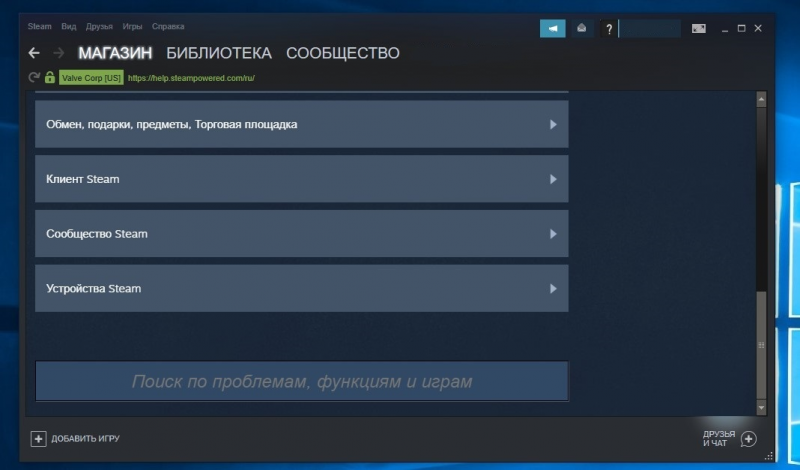Expand arrow on the Устройства Steam row

[553, 288]
